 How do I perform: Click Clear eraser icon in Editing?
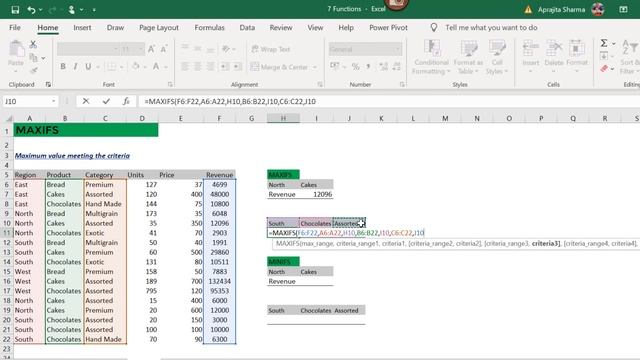604,69
